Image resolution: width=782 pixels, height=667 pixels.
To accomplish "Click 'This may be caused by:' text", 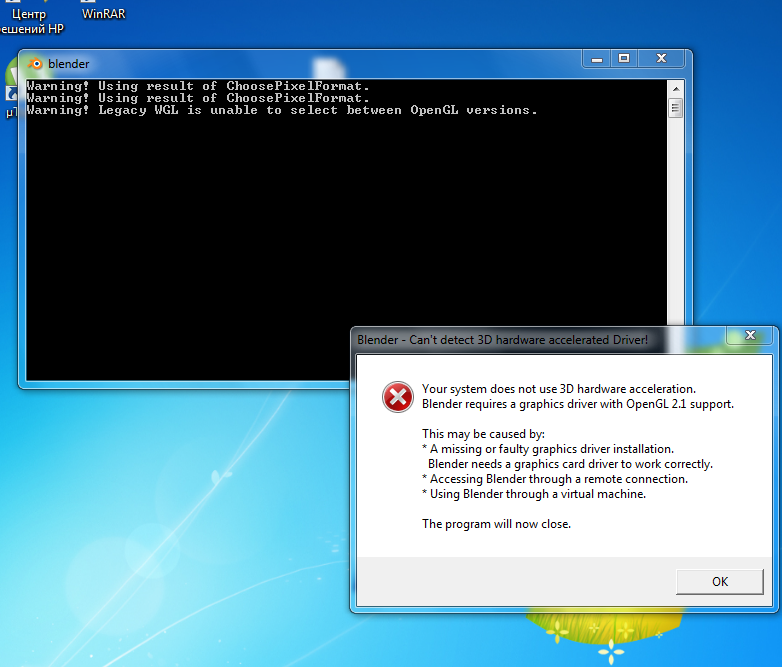I will point(483,434).
